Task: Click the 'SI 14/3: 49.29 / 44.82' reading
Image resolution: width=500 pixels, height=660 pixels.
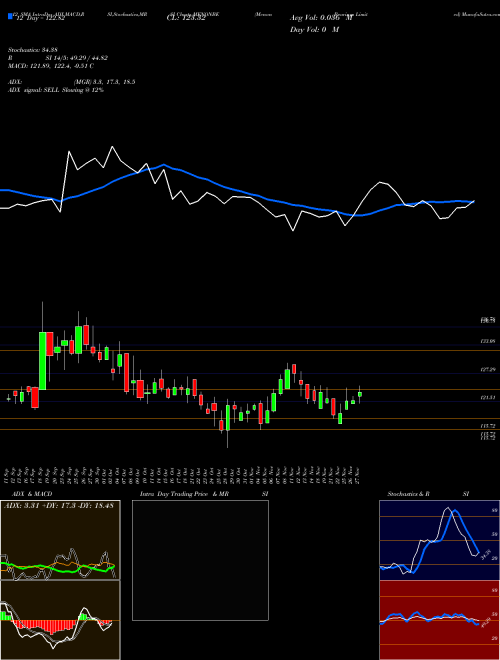Action: [77, 58]
